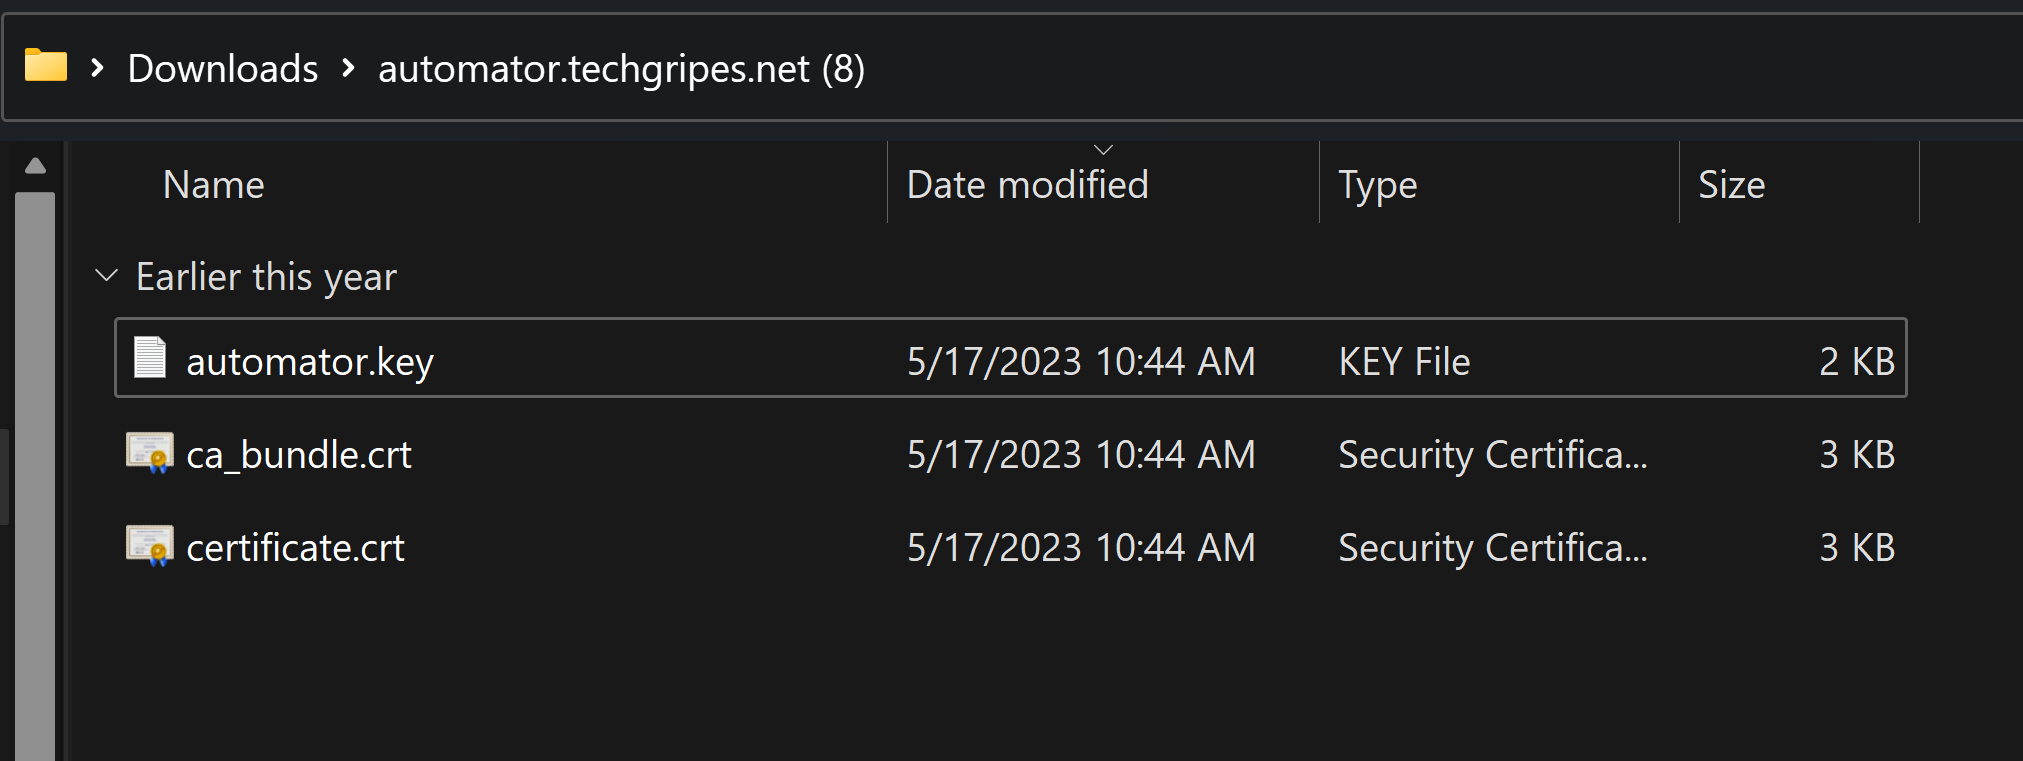
Task: Sort files by Size column
Action: 1731,185
